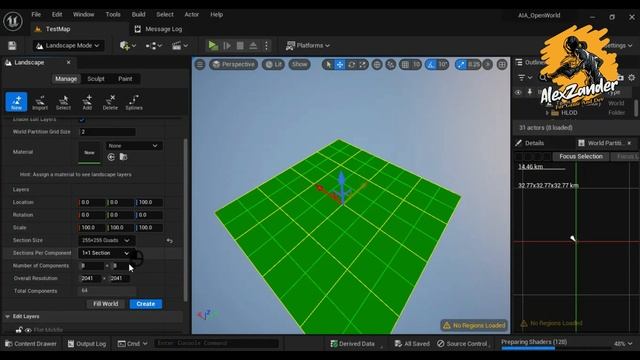
Task: Open the Content Drawer
Action: point(31,344)
